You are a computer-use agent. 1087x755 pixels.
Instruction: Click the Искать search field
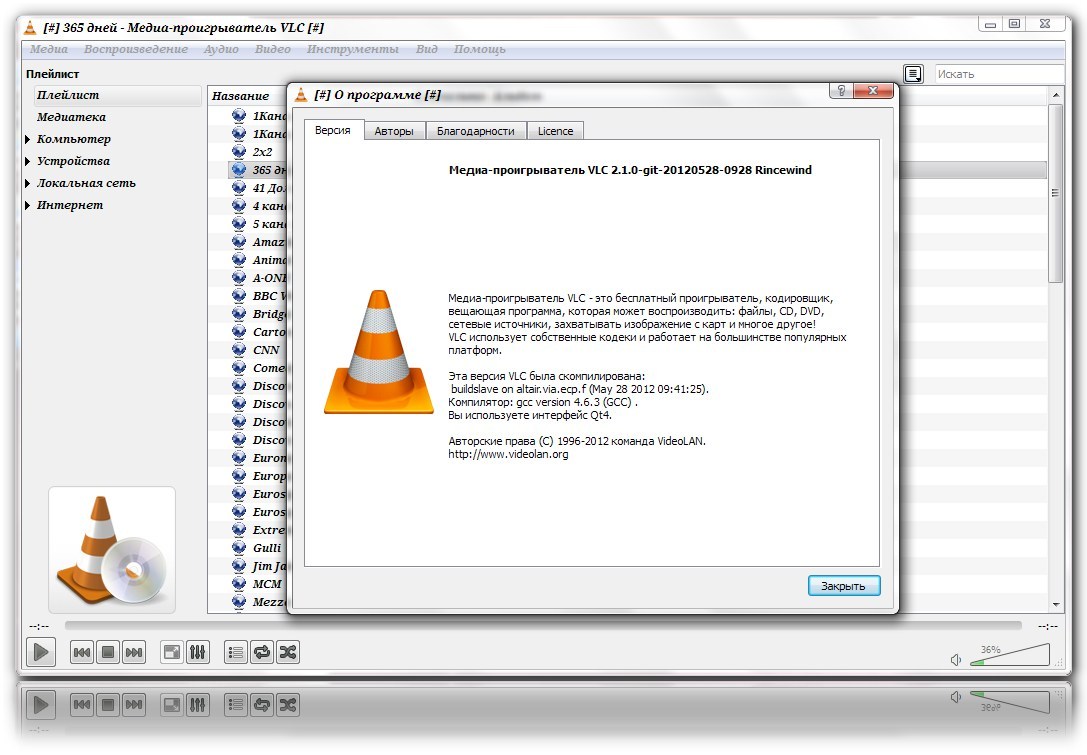(x=998, y=74)
